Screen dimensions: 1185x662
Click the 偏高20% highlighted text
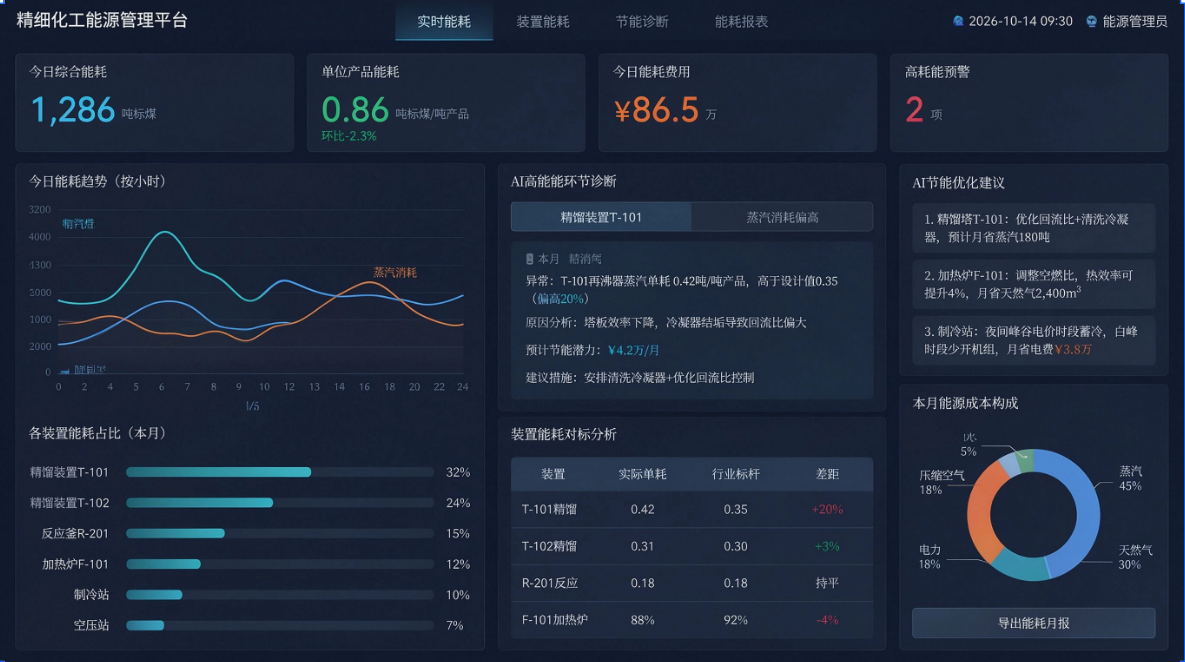(x=560, y=299)
